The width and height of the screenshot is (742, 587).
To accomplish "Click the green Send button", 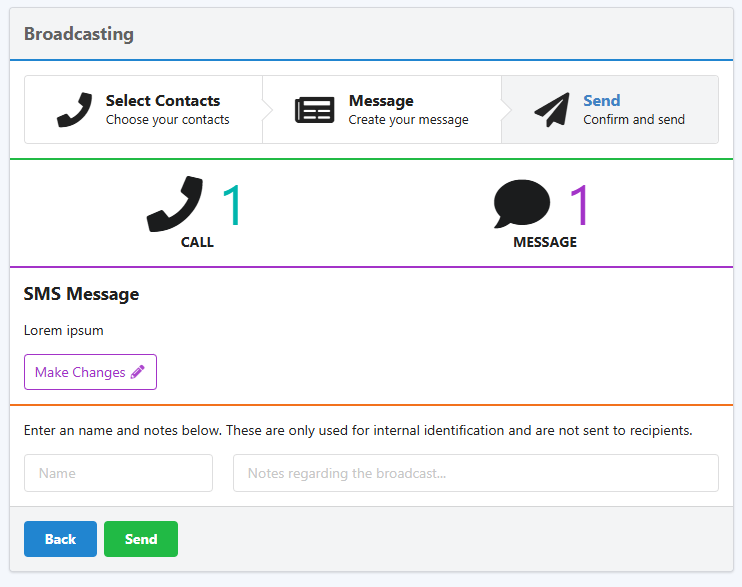I will (141, 539).
